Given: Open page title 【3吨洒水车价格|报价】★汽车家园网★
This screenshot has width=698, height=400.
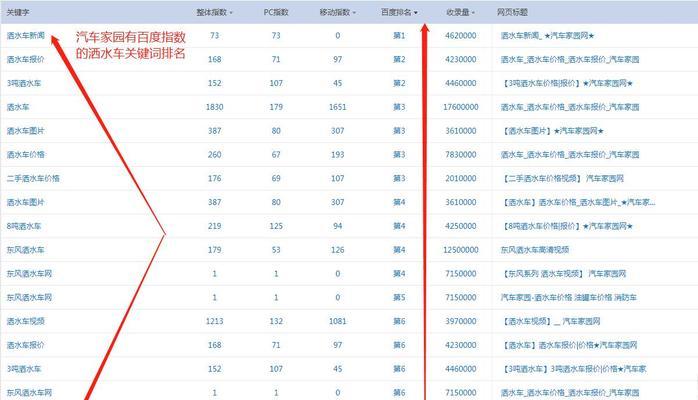Looking at the screenshot, I should pyautogui.click(x=568, y=83).
